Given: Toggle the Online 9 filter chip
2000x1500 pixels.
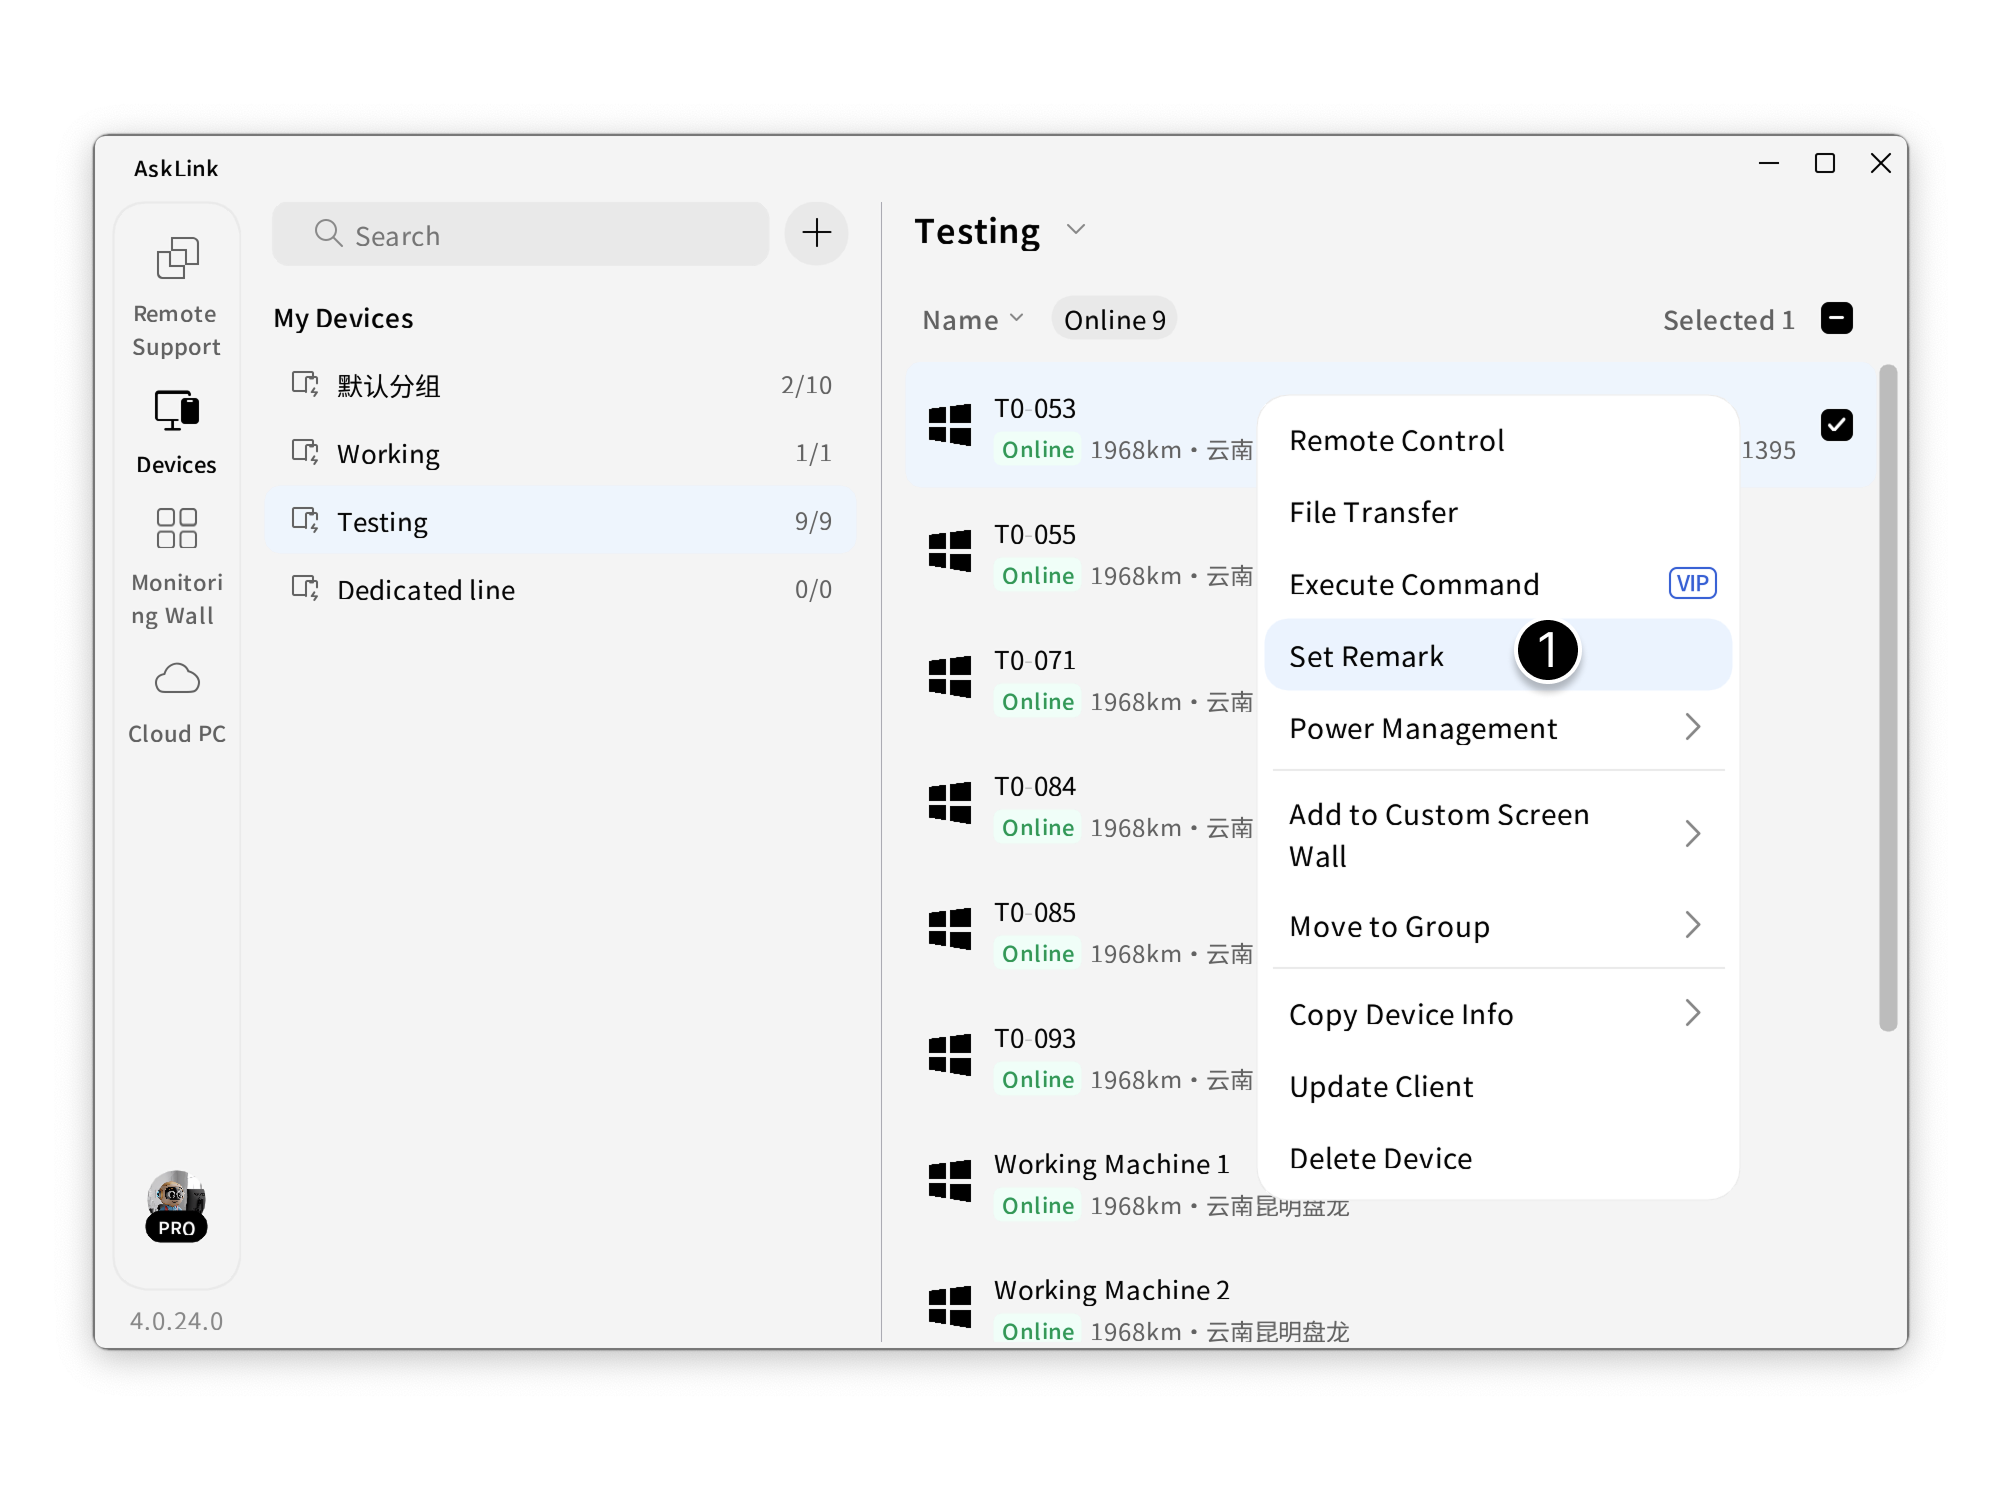Looking at the screenshot, I should [x=1114, y=320].
